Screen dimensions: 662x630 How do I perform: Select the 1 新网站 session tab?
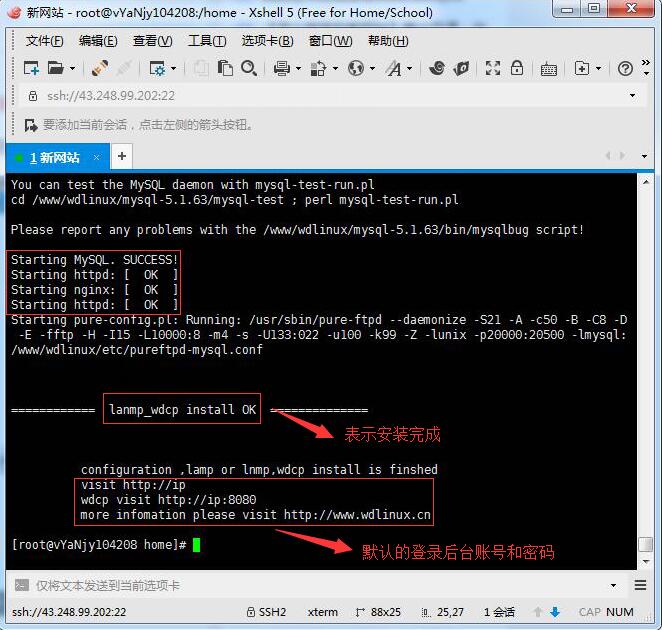coord(54,157)
